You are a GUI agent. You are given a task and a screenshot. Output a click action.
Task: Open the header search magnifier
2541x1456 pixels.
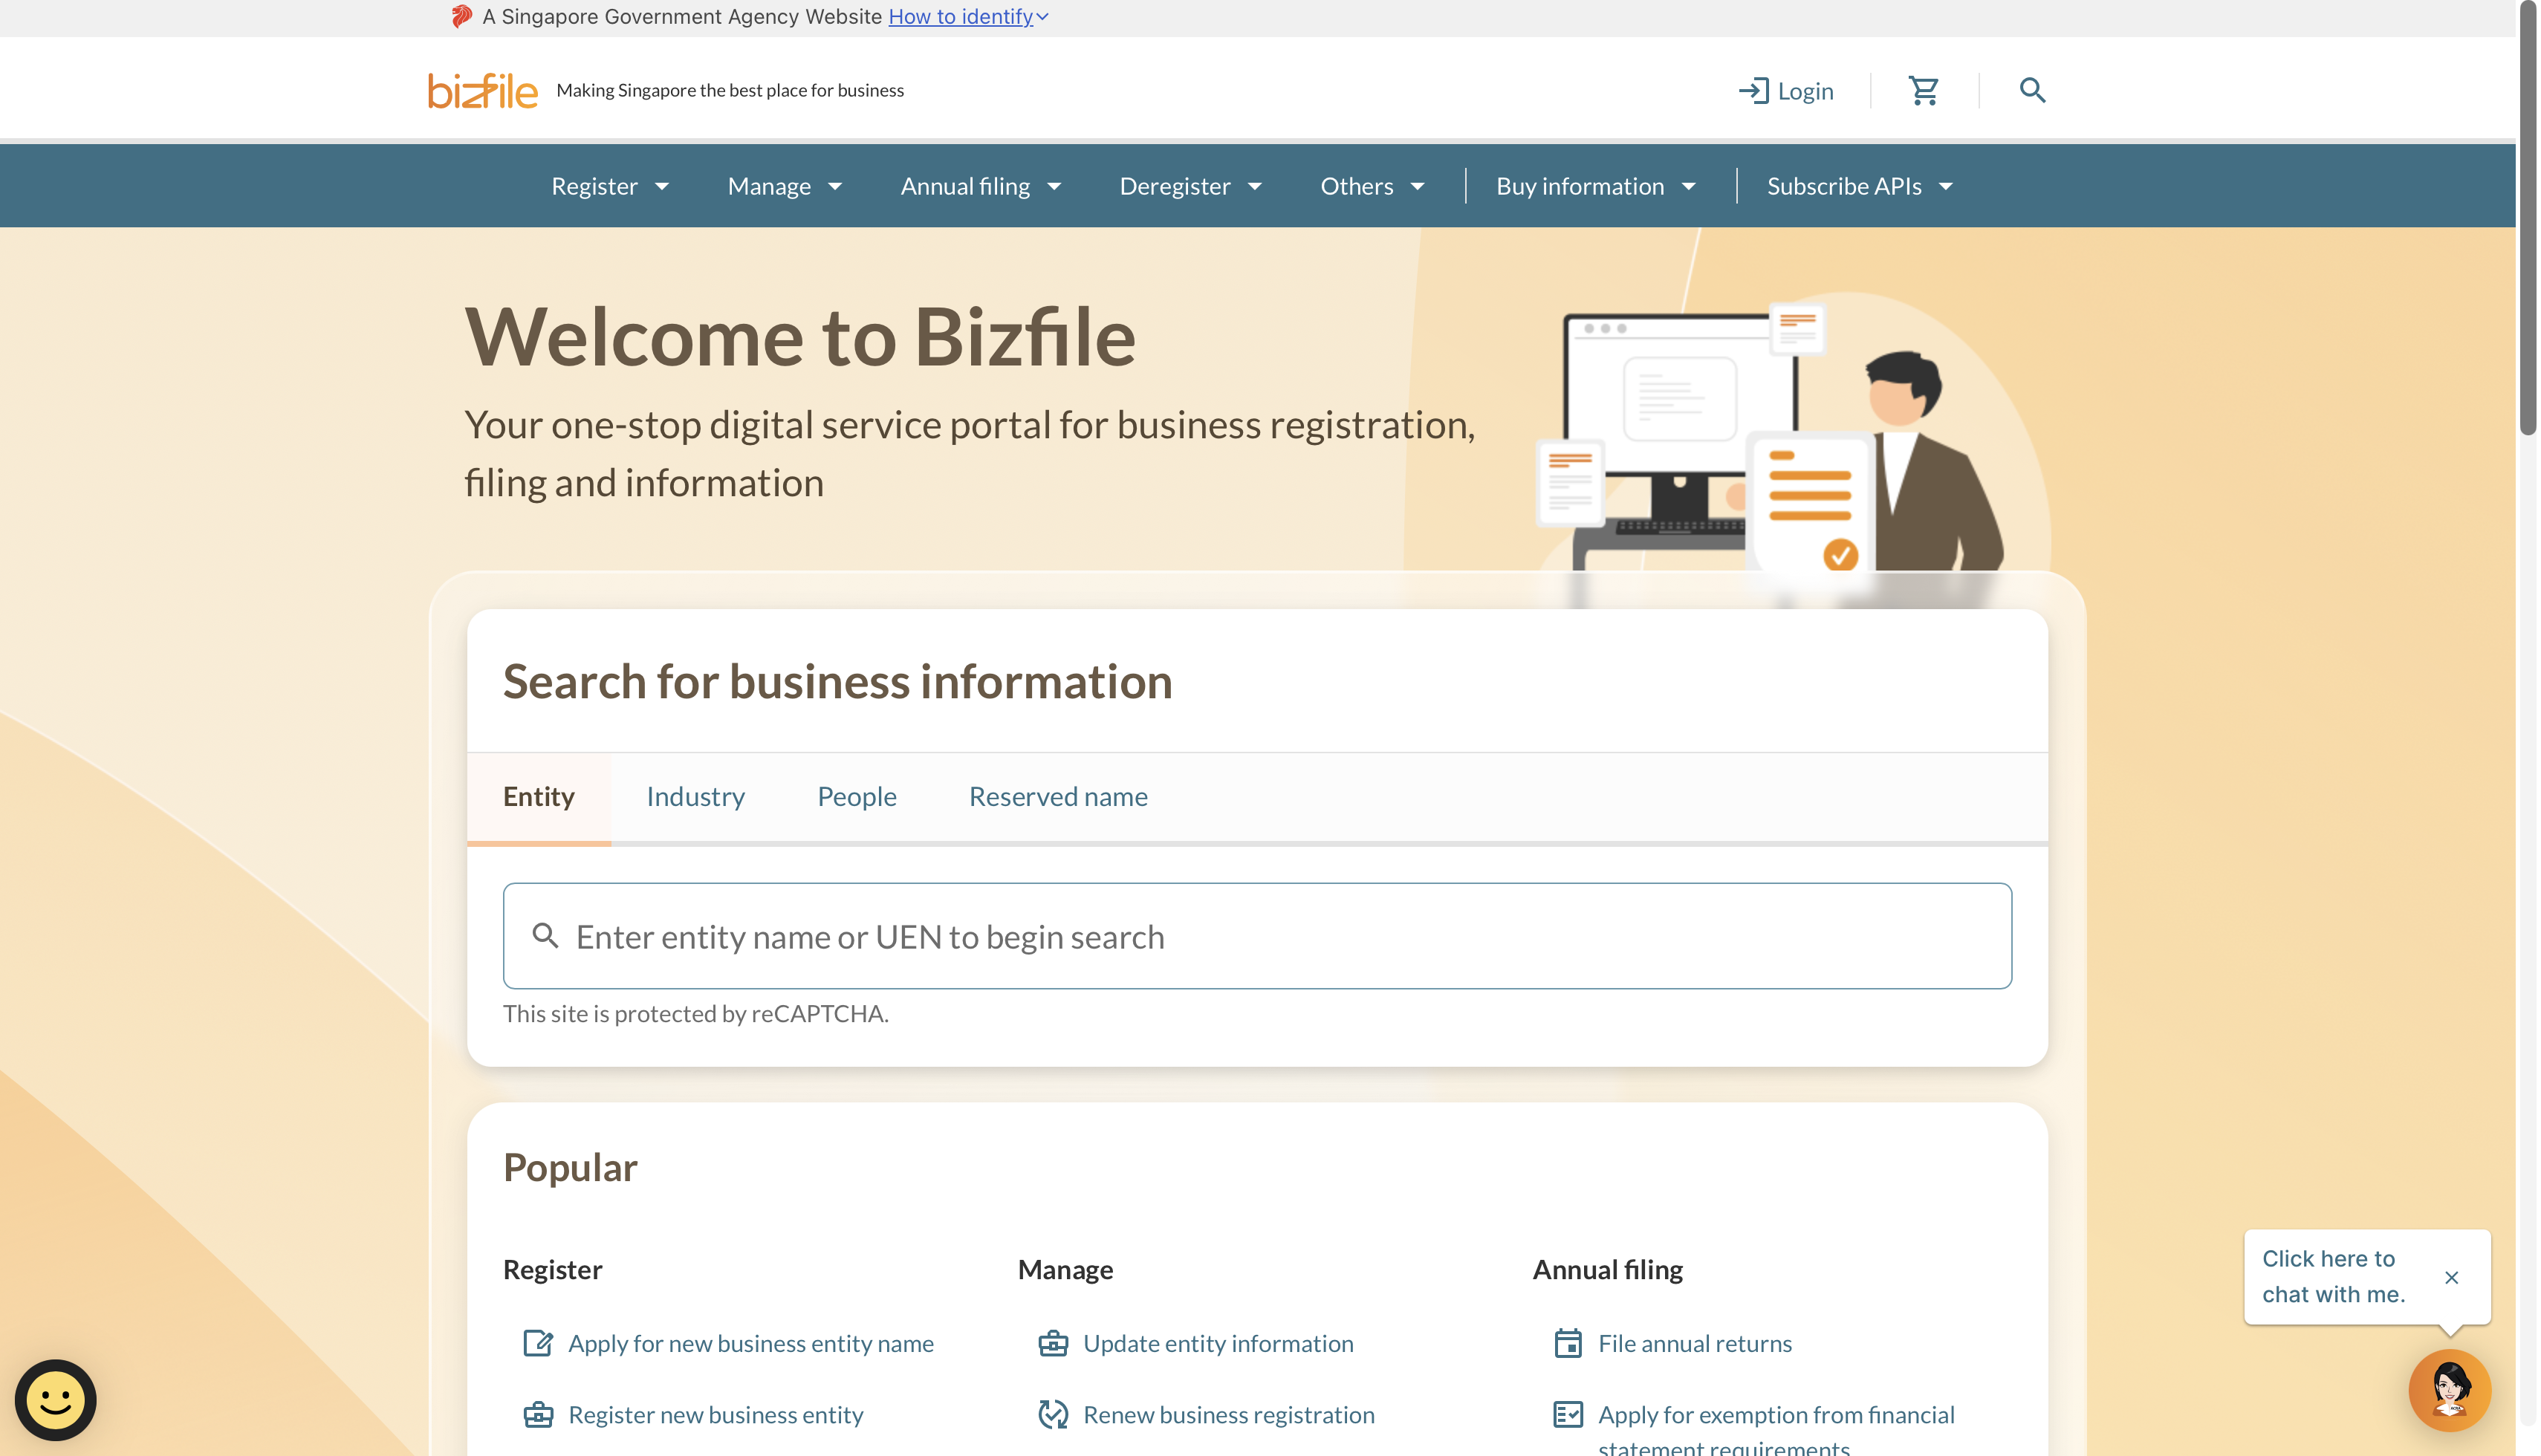2032,90
